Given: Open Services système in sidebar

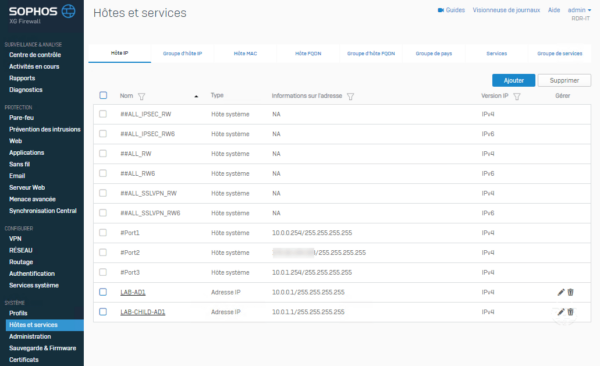Looking at the screenshot, I should (34, 285).
